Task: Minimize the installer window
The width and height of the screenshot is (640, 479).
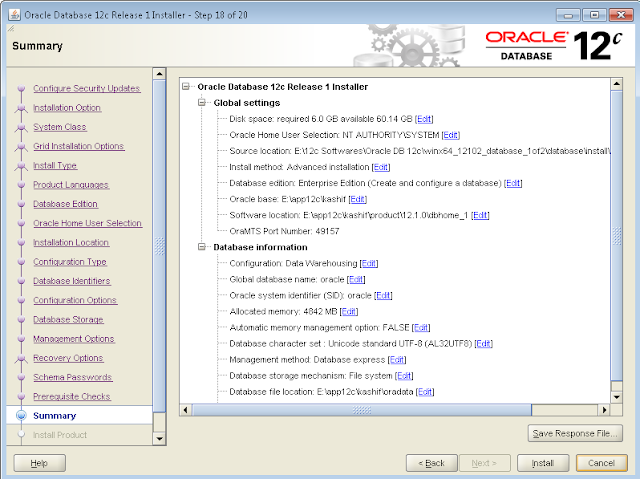Action: coord(568,16)
